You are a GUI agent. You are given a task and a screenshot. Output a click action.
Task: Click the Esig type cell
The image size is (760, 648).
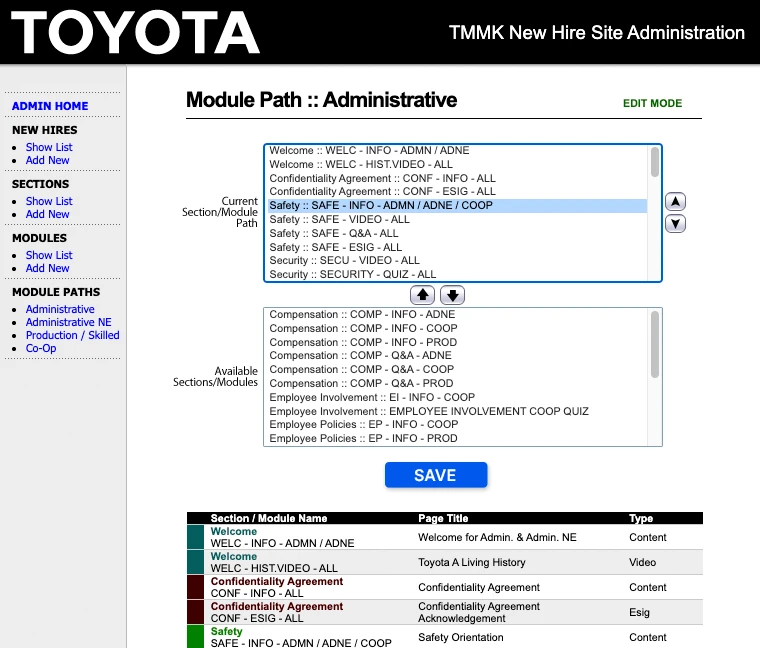[x=639, y=612]
